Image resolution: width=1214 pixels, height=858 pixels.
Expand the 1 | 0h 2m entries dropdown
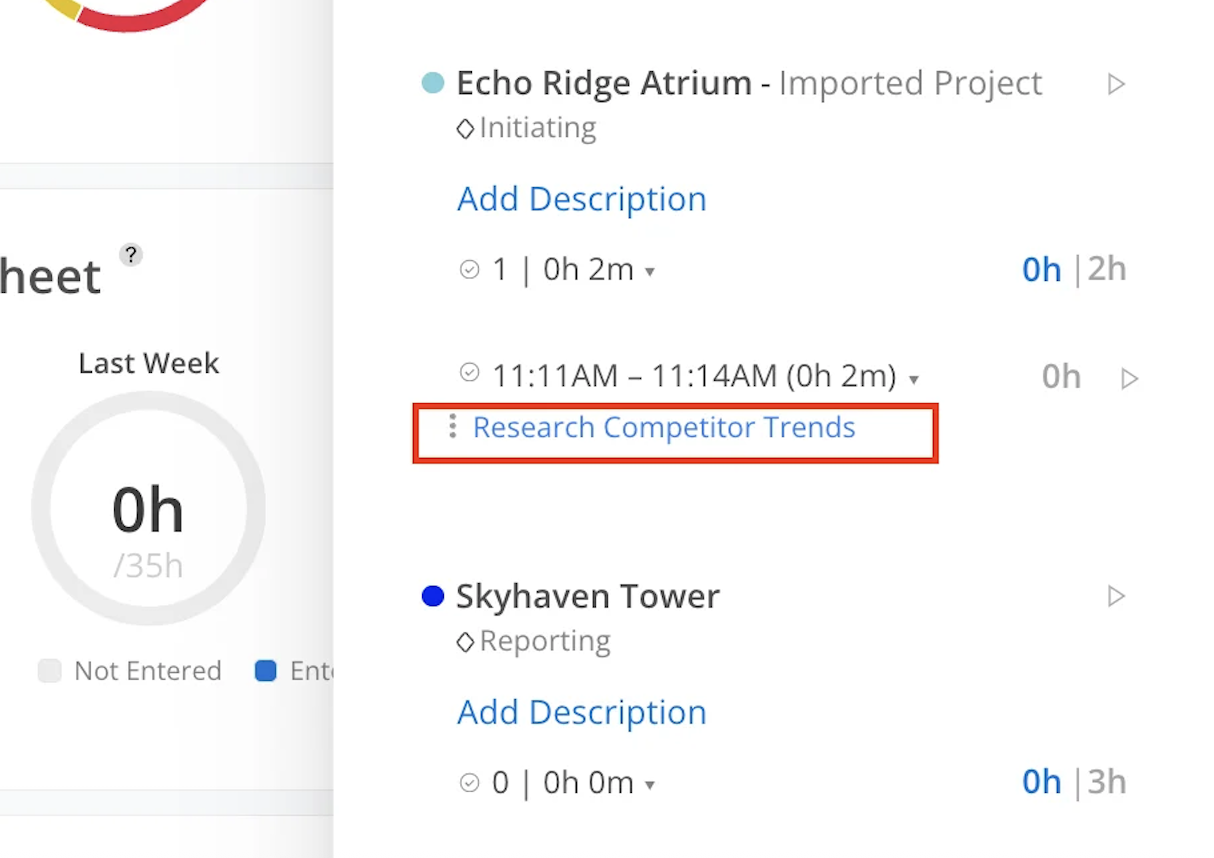coord(650,271)
